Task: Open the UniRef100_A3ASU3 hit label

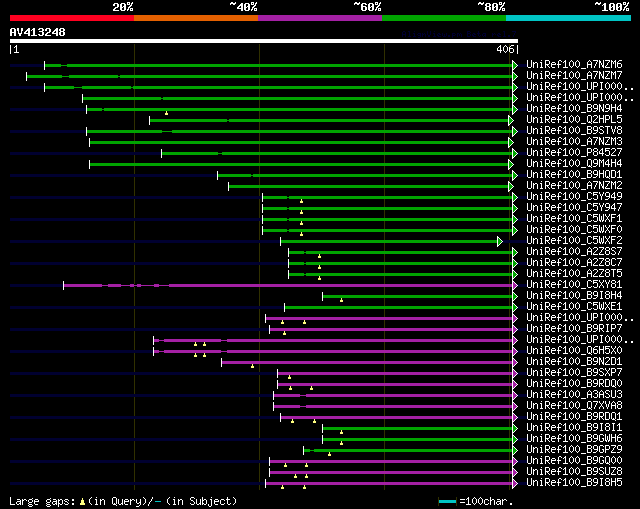Action: [574, 395]
